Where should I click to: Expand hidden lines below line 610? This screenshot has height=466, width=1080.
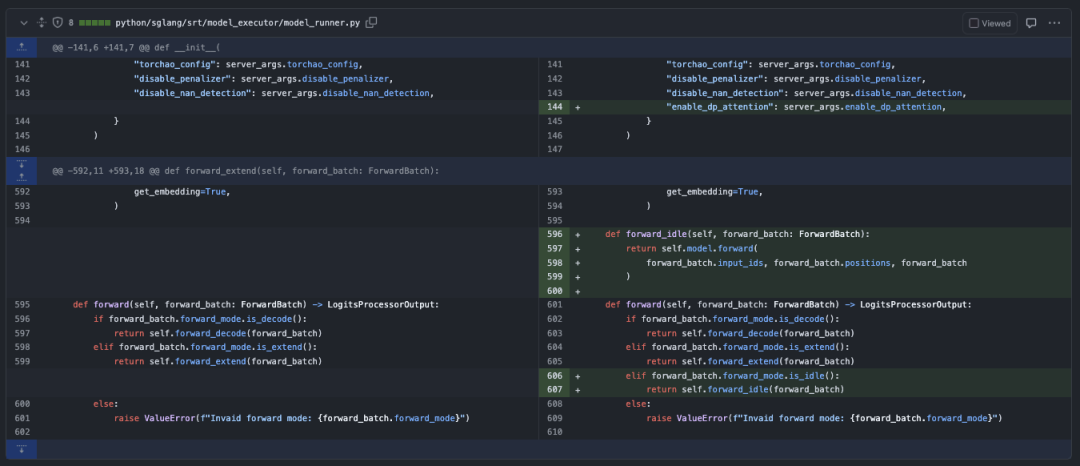click(21, 449)
